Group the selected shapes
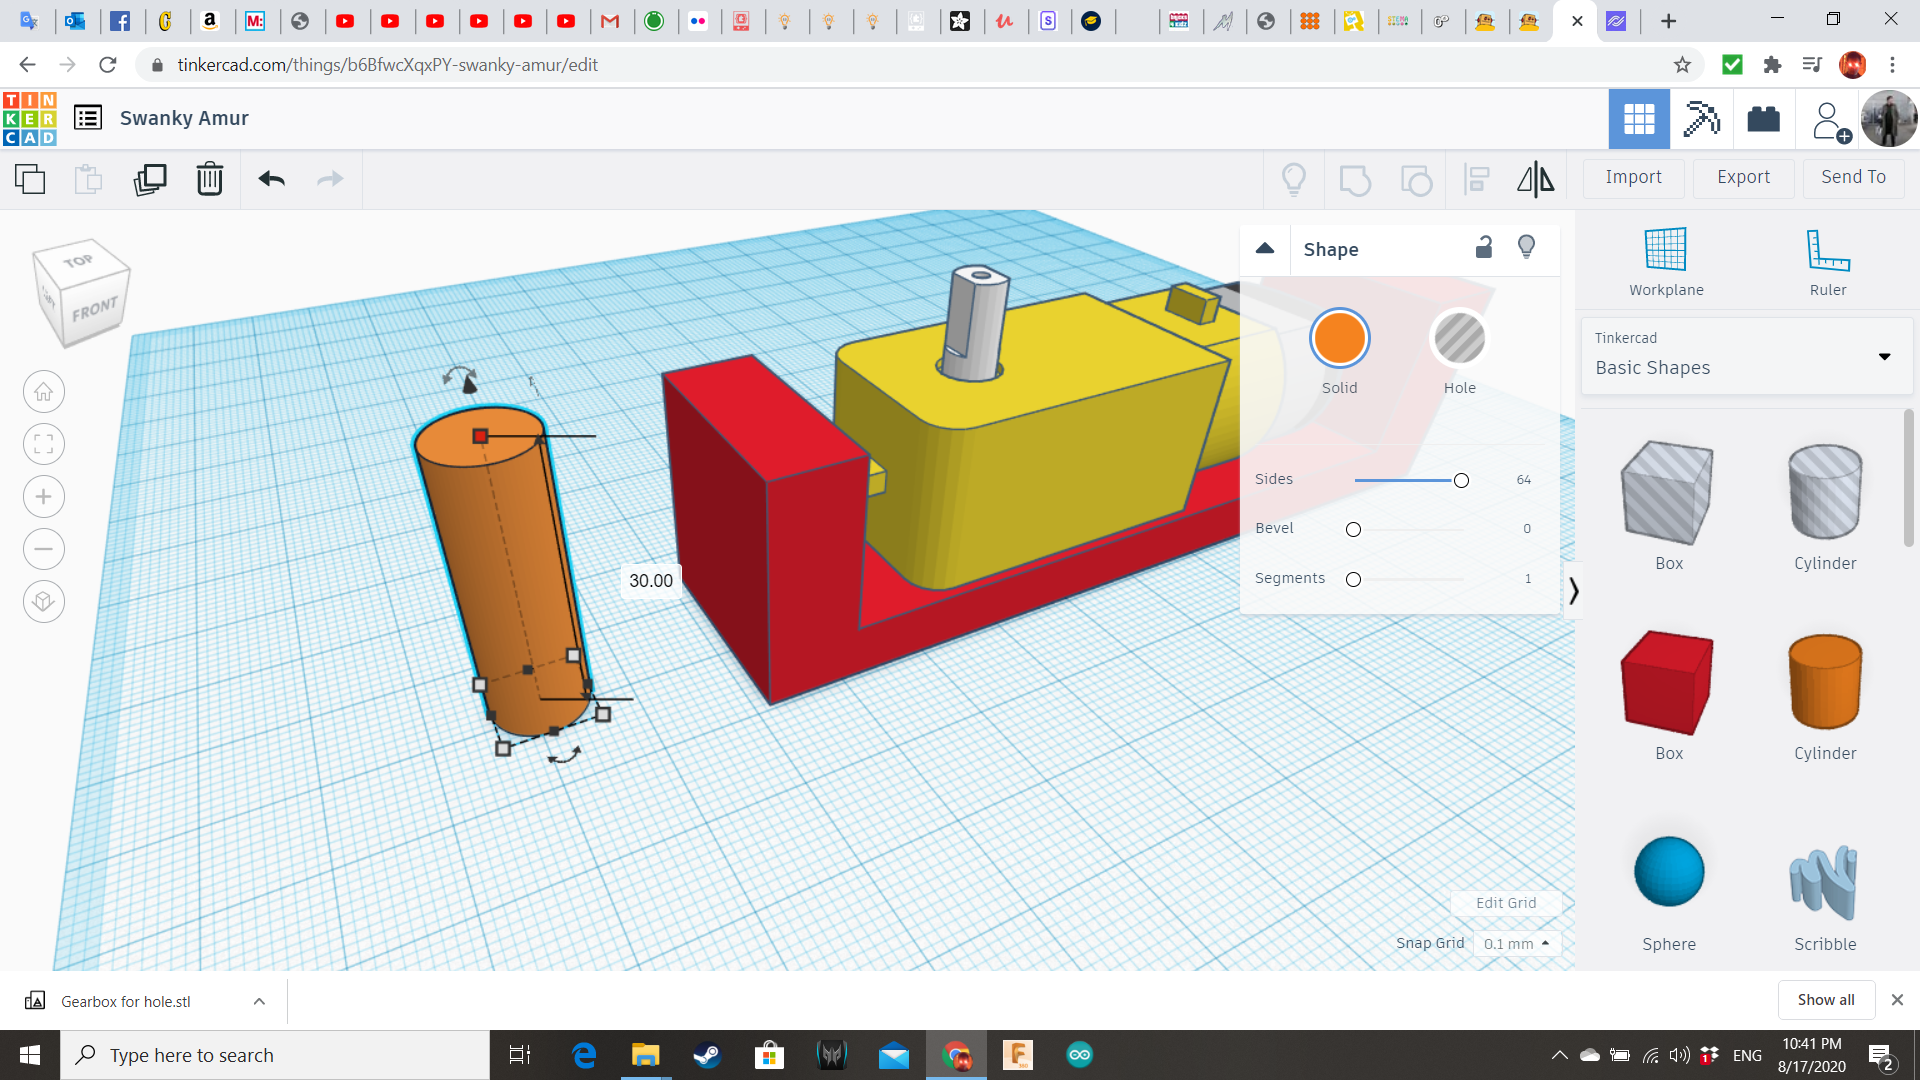 [x=1355, y=179]
